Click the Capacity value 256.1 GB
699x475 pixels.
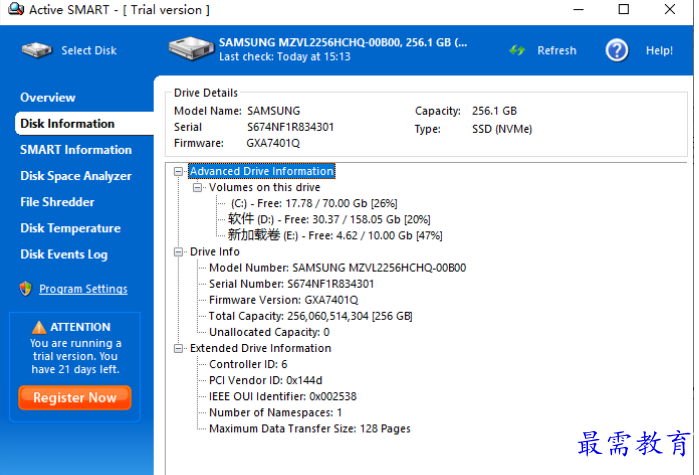click(494, 111)
